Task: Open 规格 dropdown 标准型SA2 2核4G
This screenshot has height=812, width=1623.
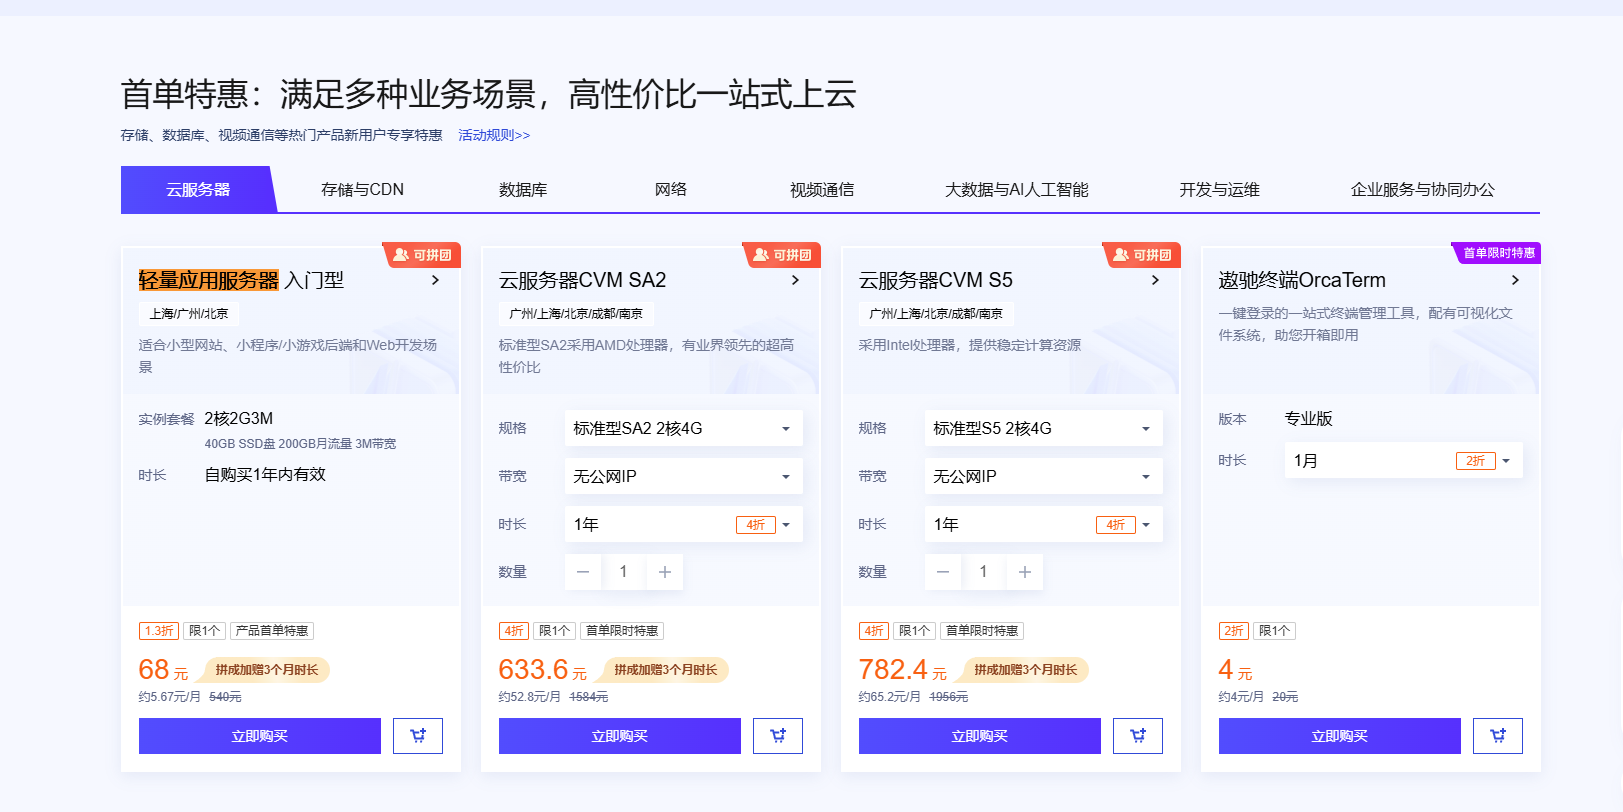Action: point(684,428)
